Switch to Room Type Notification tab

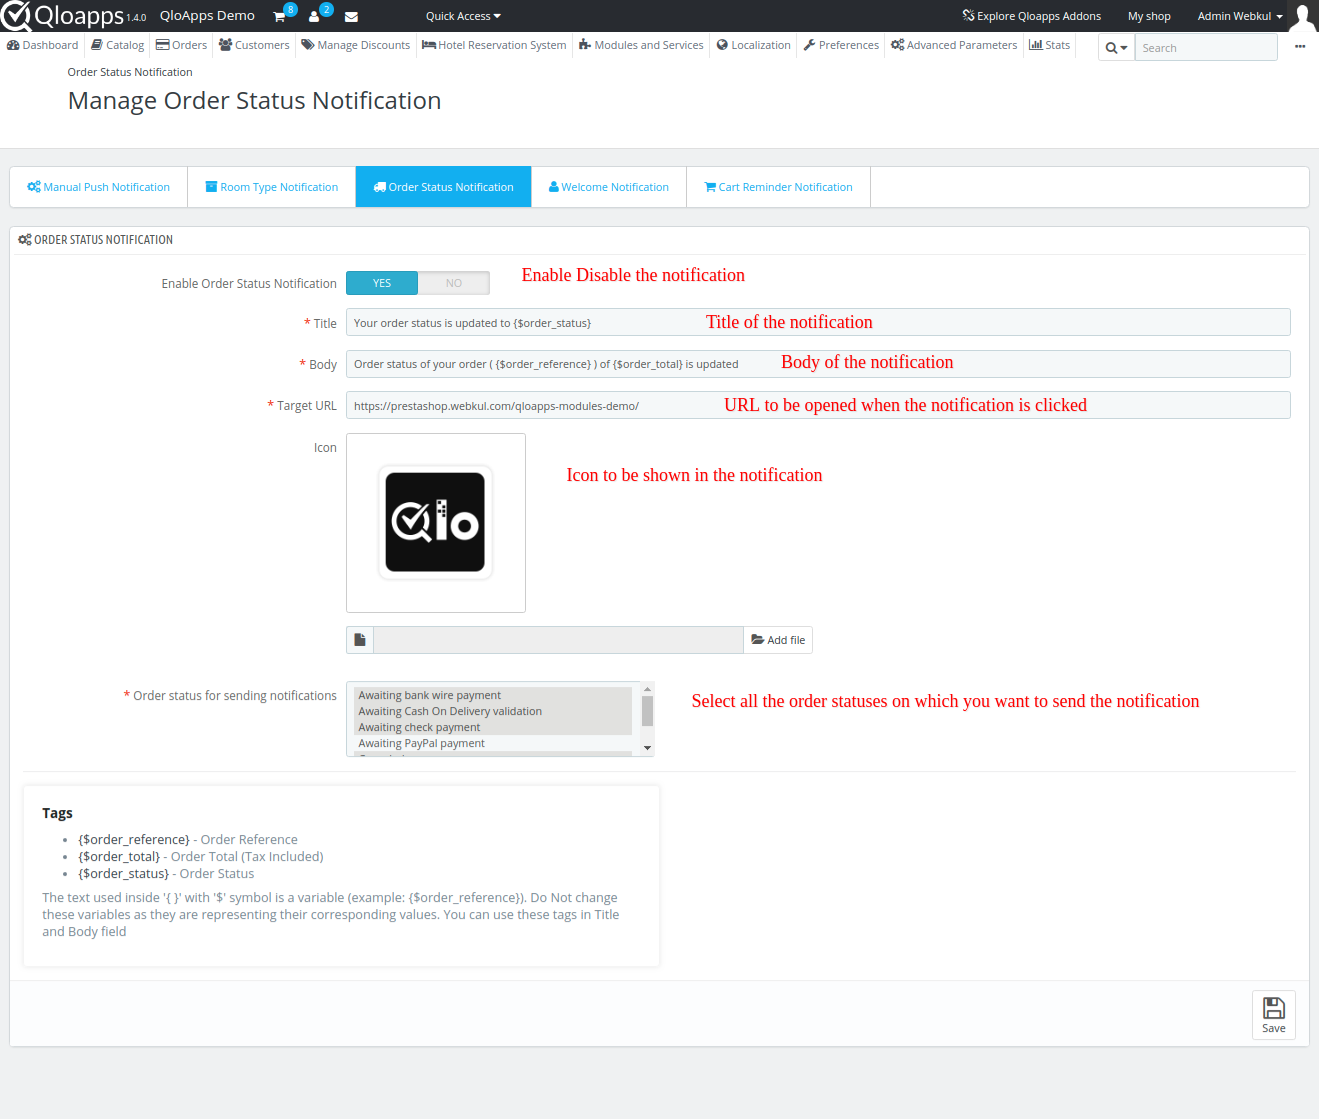[272, 187]
